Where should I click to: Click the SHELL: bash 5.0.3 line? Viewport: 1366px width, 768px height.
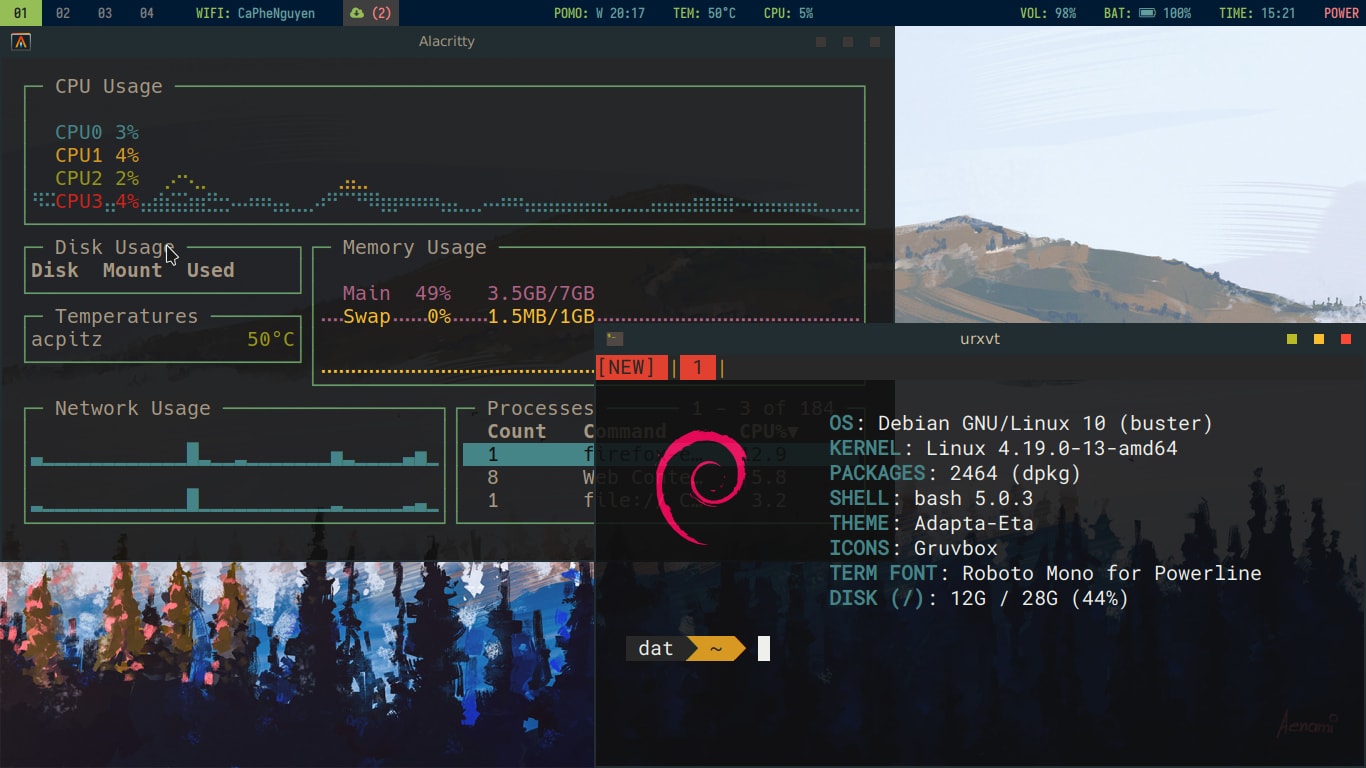pos(931,498)
